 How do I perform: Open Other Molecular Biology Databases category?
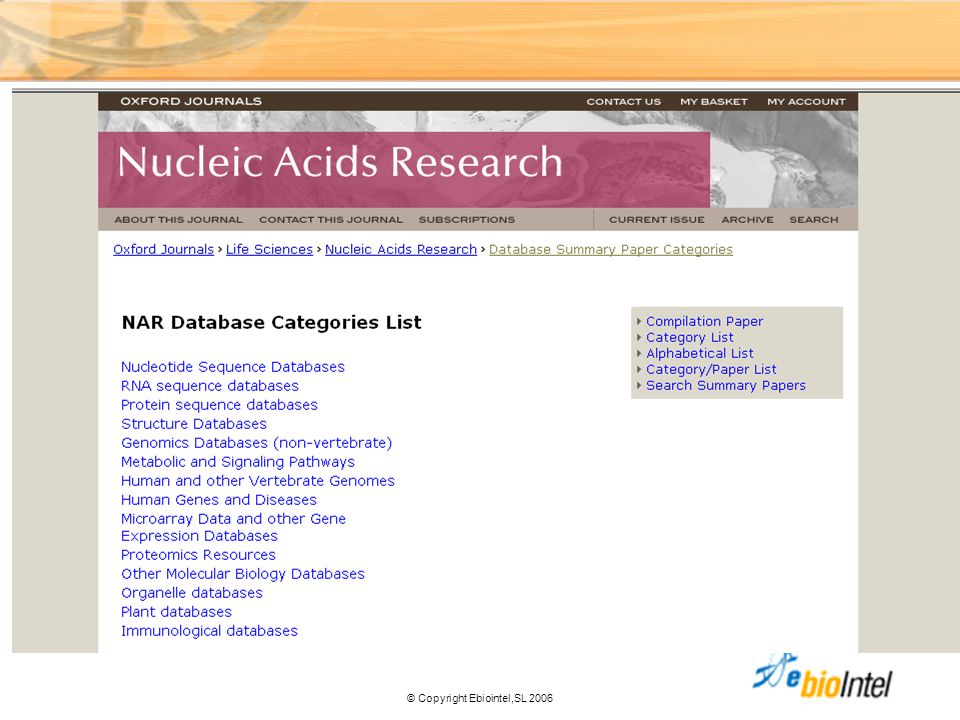tap(242, 574)
